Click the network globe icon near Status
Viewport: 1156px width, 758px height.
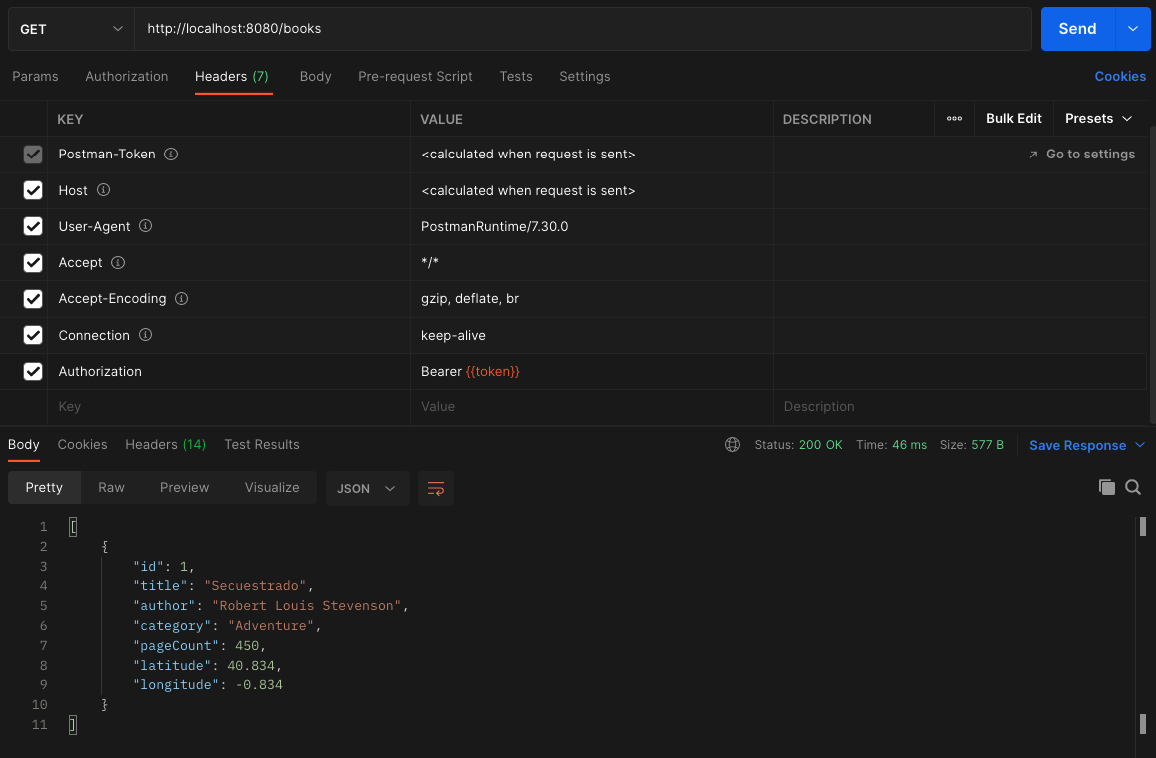coord(732,445)
